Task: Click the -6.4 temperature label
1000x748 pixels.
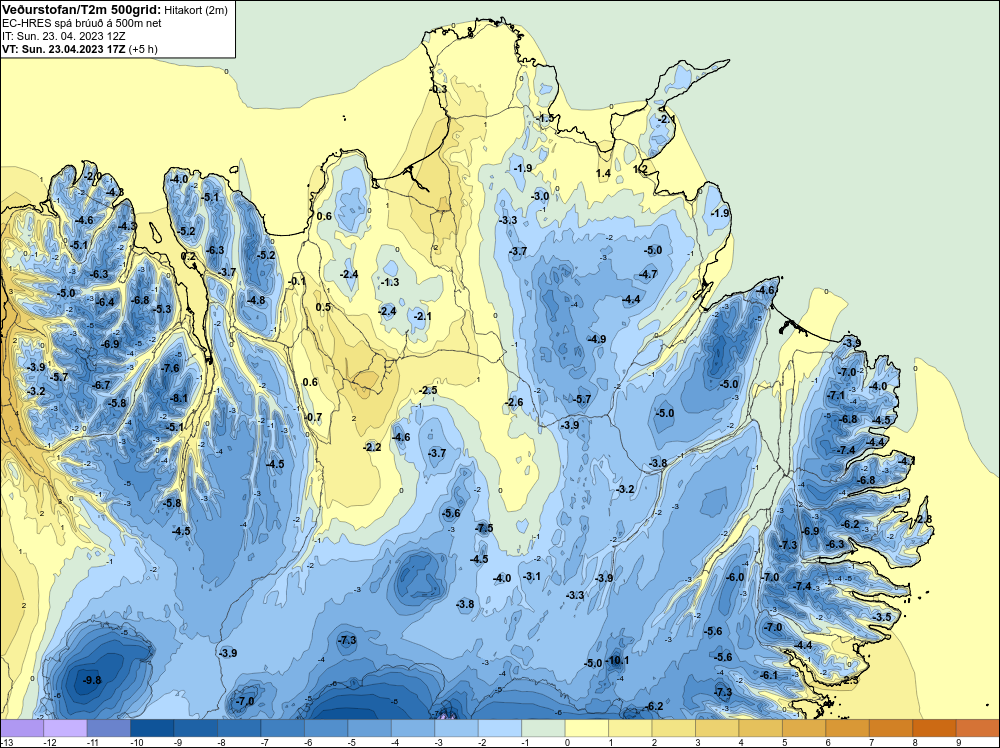Action: [105, 302]
